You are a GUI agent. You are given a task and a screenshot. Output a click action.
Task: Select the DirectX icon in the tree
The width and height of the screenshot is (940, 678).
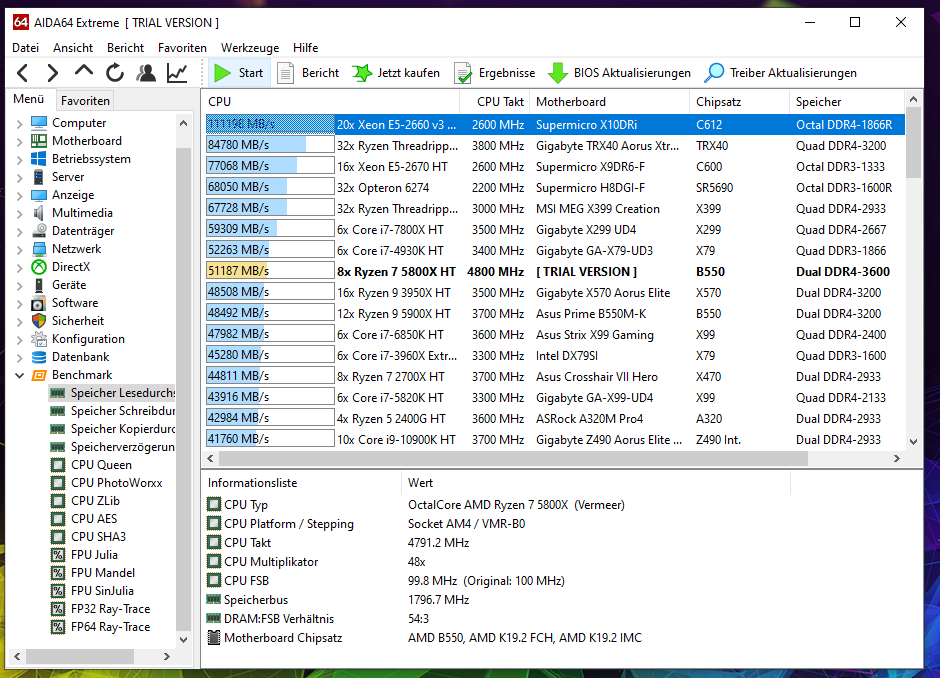point(39,267)
